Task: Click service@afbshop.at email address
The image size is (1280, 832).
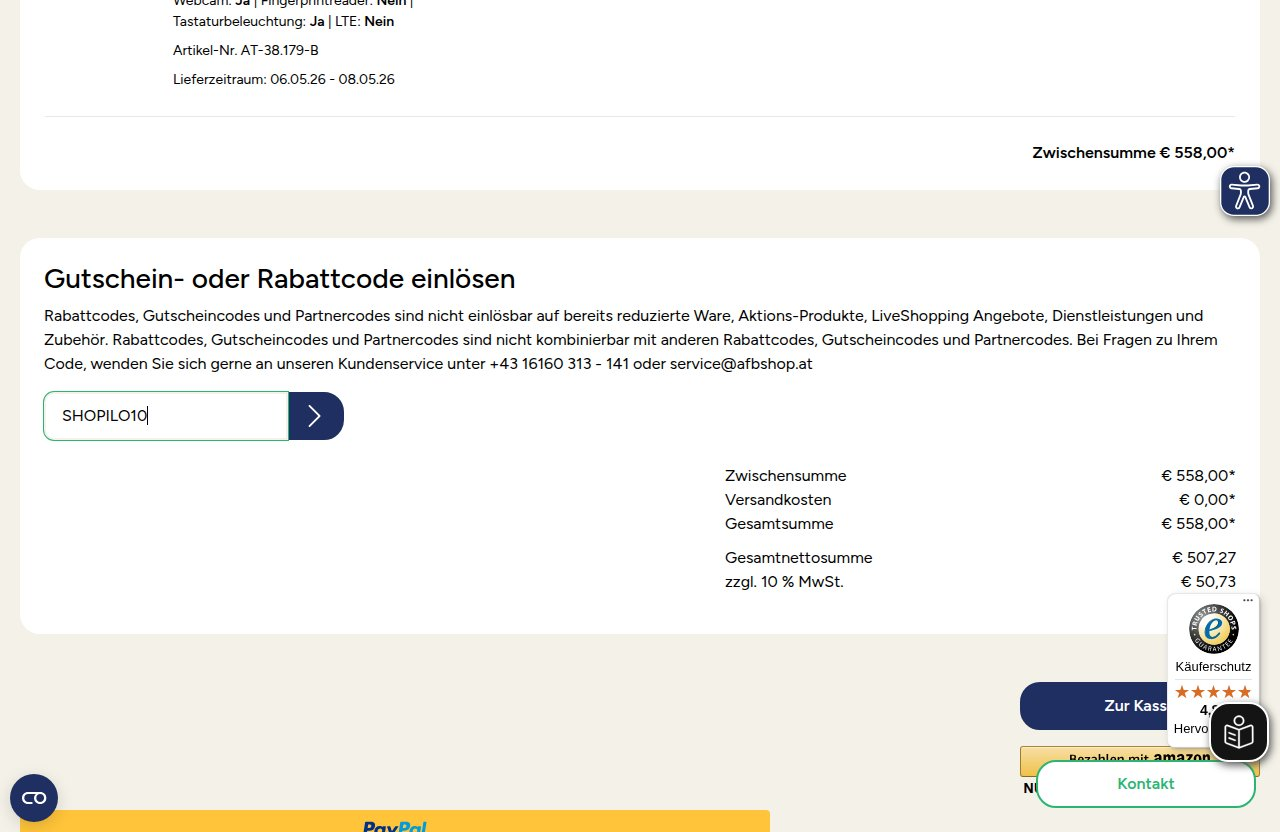Action: (741, 364)
